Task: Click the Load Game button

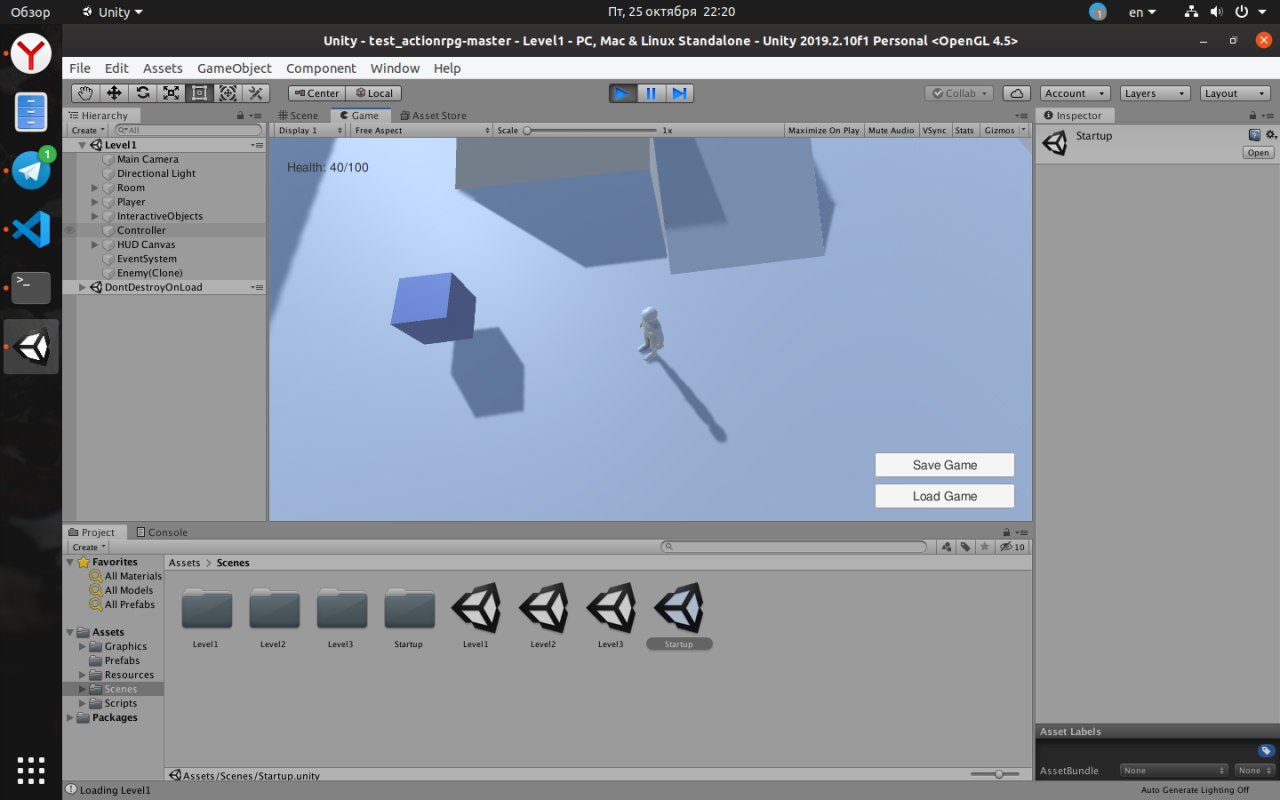Action: (x=945, y=496)
